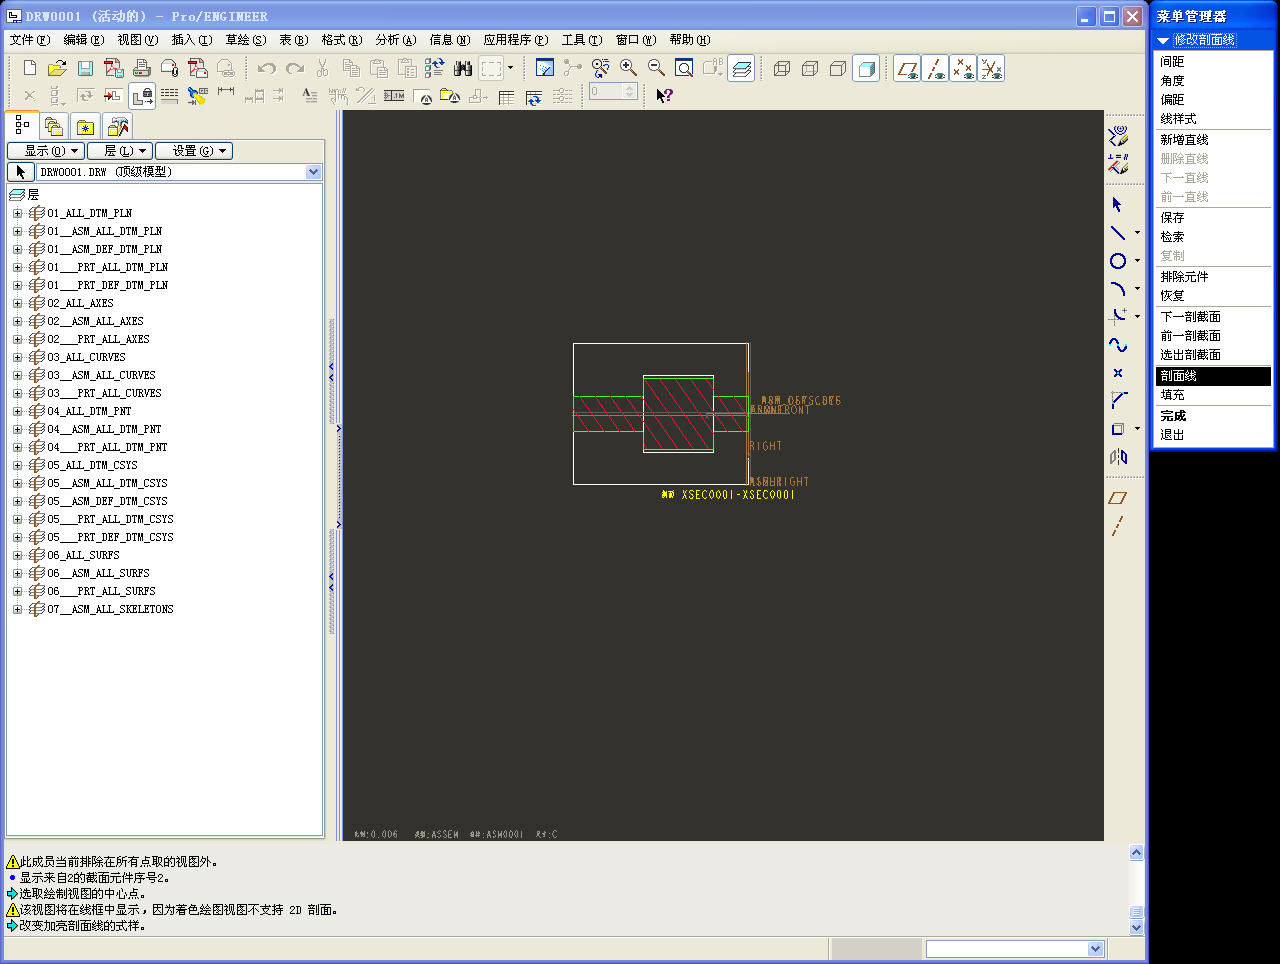Viewport: 1280px width, 964px height.
Task: Open the 设置(G) dropdown in the layer panel
Action: (194, 151)
